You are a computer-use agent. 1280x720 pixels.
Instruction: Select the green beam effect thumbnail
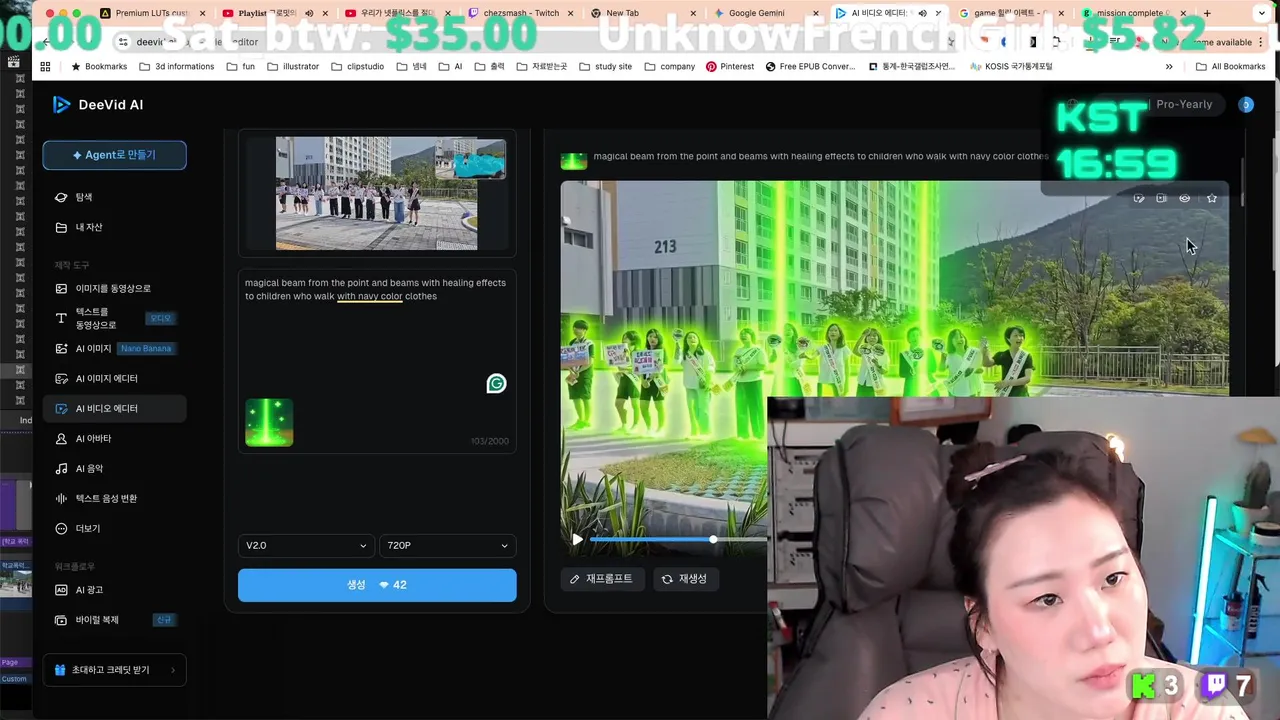tap(269, 422)
